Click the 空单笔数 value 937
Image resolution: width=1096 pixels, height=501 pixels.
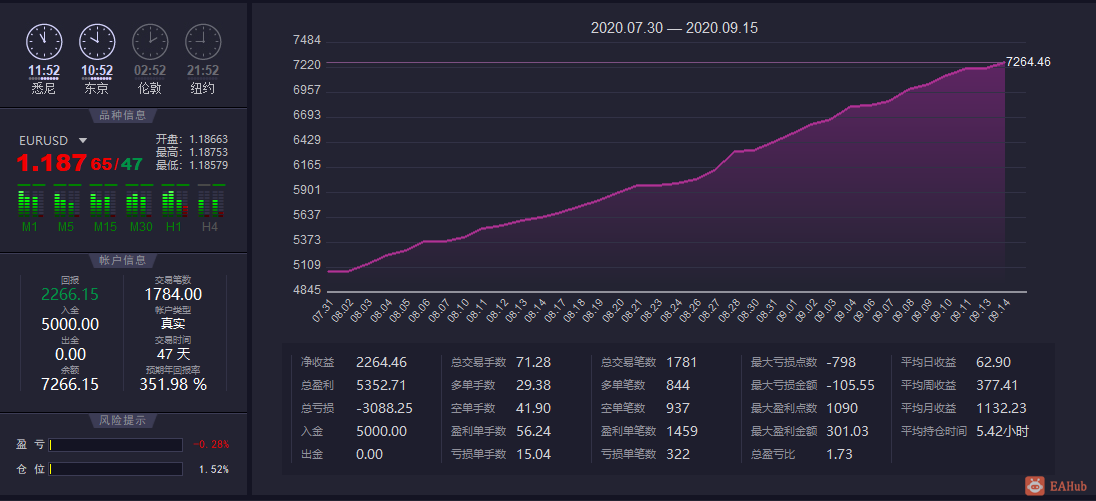point(678,408)
